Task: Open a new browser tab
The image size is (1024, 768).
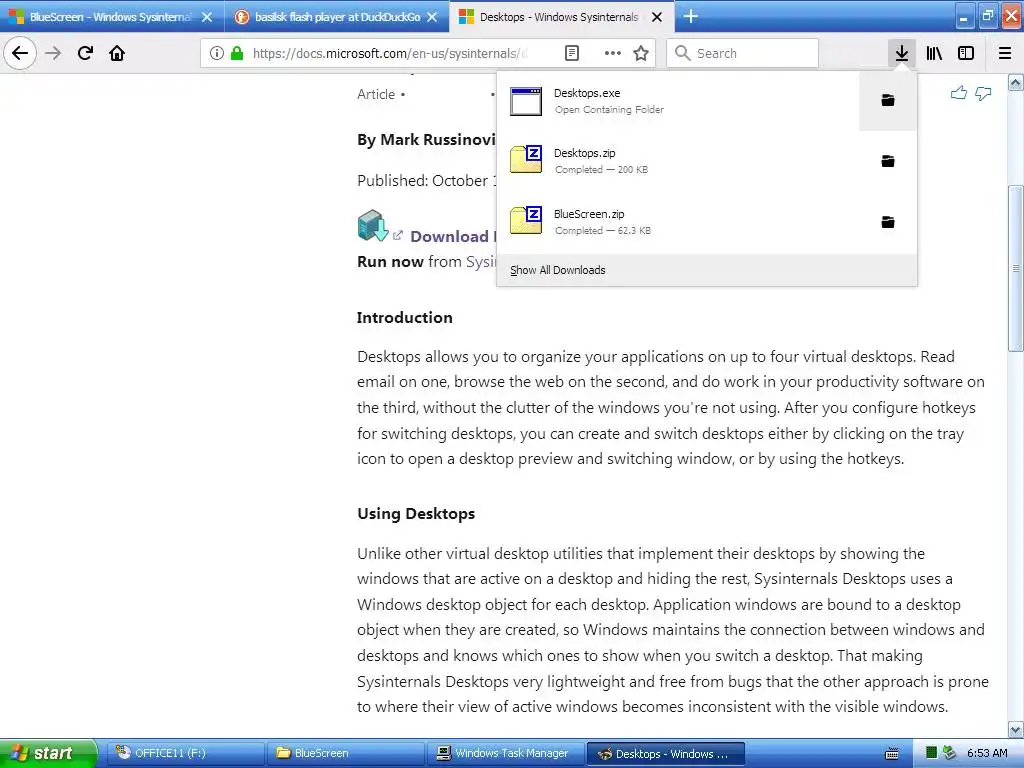Action: click(x=691, y=16)
